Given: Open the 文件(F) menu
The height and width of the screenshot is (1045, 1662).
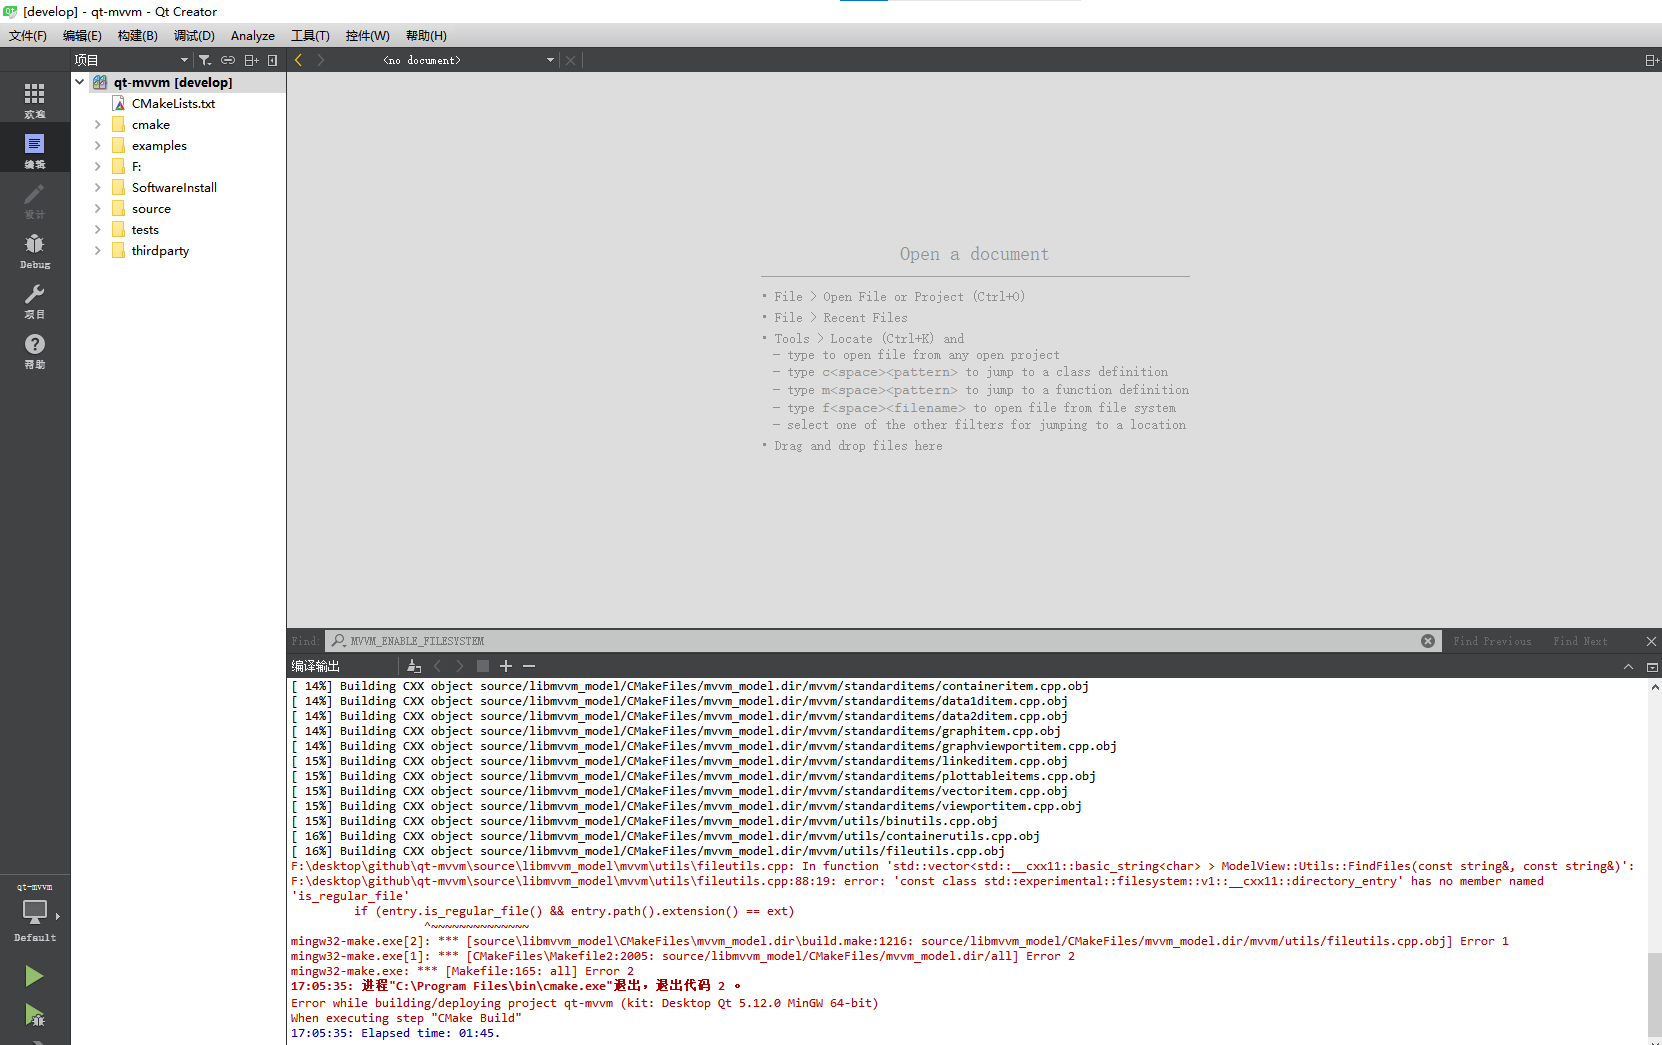Looking at the screenshot, I should coord(28,36).
